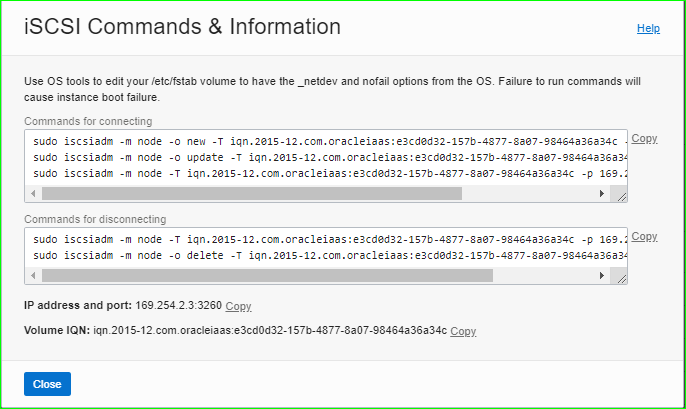
Task: Click left scroll arrow in connecting commands box
Action: (35, 194)
